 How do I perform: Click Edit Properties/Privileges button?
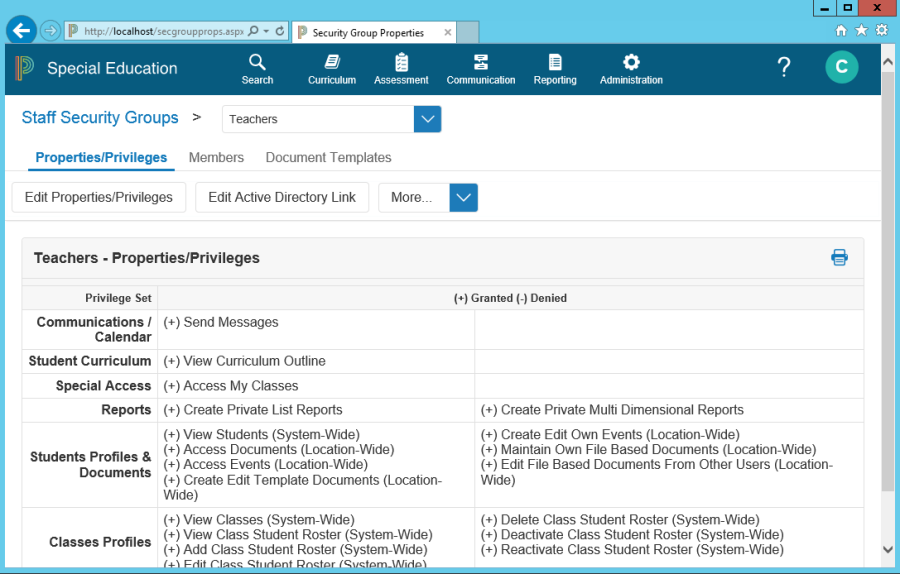(99, 197)
